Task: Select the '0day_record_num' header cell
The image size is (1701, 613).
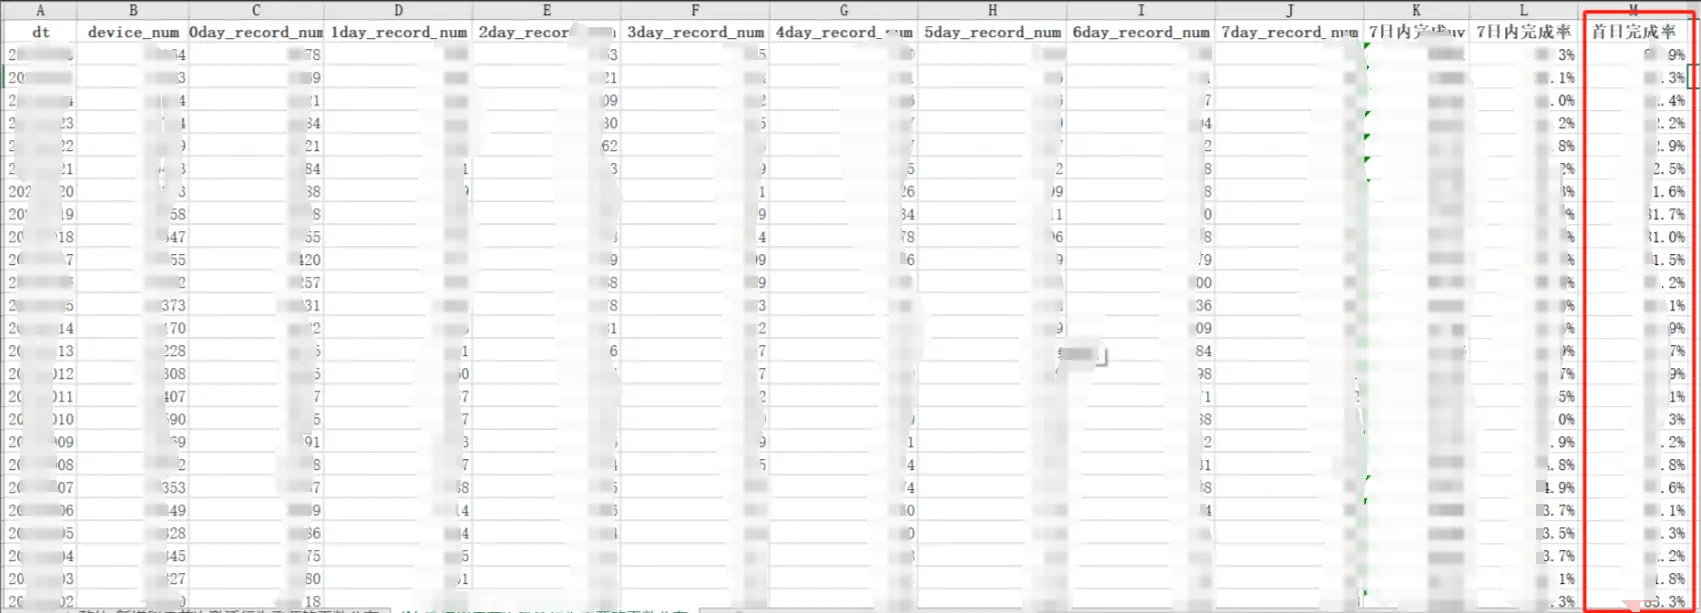Action: 256,32
